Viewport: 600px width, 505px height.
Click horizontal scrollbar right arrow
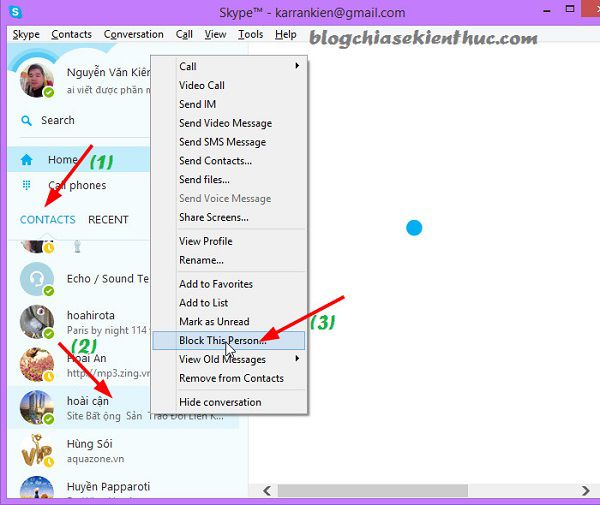pyautogui.click(x=585, y=490)
